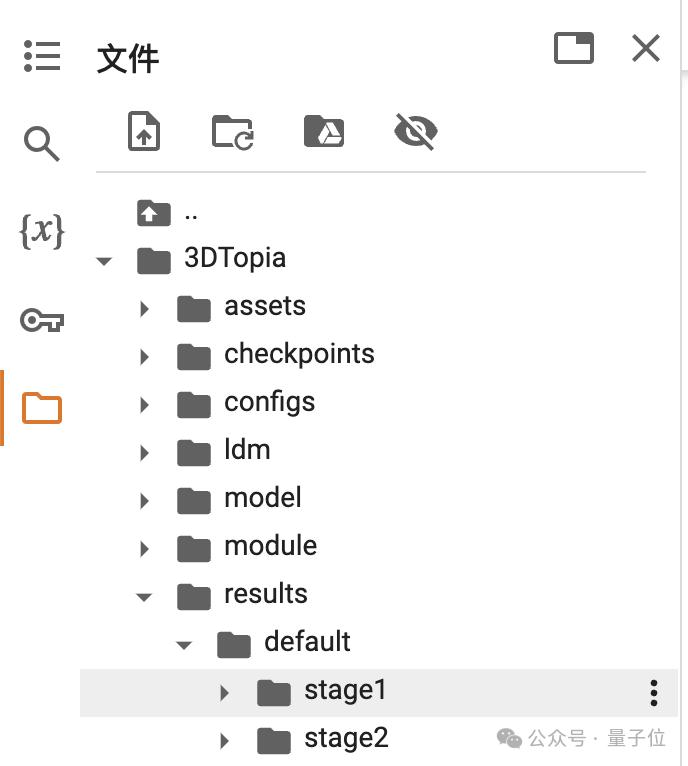The image size is (688, 766).
Task: Open files panel in new tab
Action: [x=574, y=48]
